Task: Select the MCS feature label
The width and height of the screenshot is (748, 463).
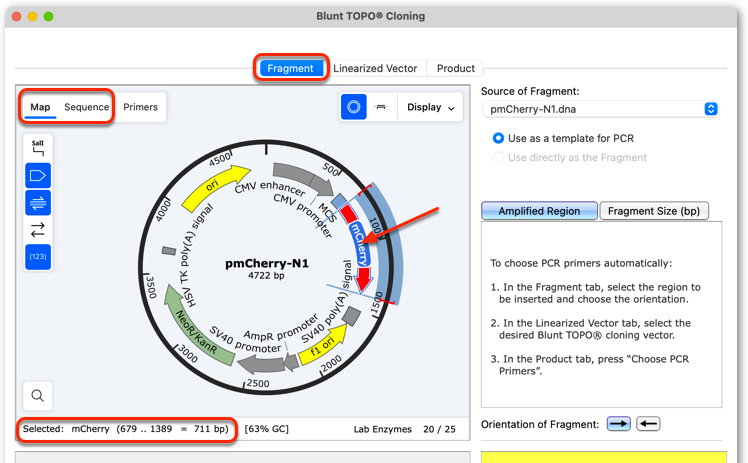Action: point(327,212)
